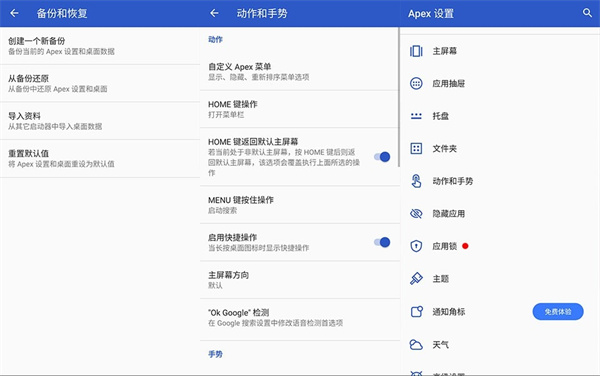Viewport: 600px width, 376px height.
Task: Open 通知角标 badge icon
Action: pos(417,311)
